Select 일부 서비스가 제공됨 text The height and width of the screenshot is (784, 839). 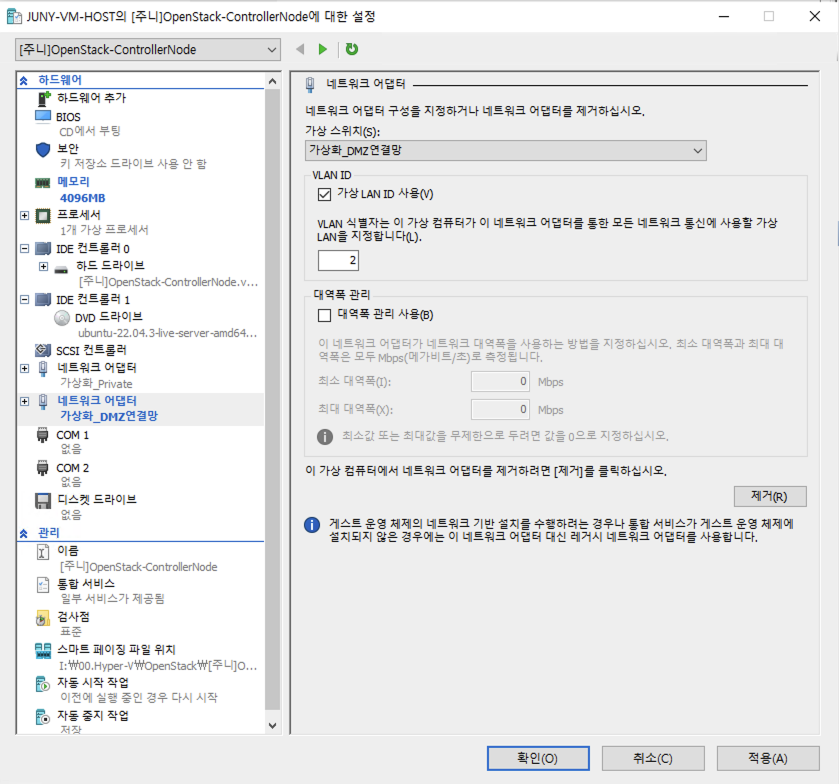[112, 599]
